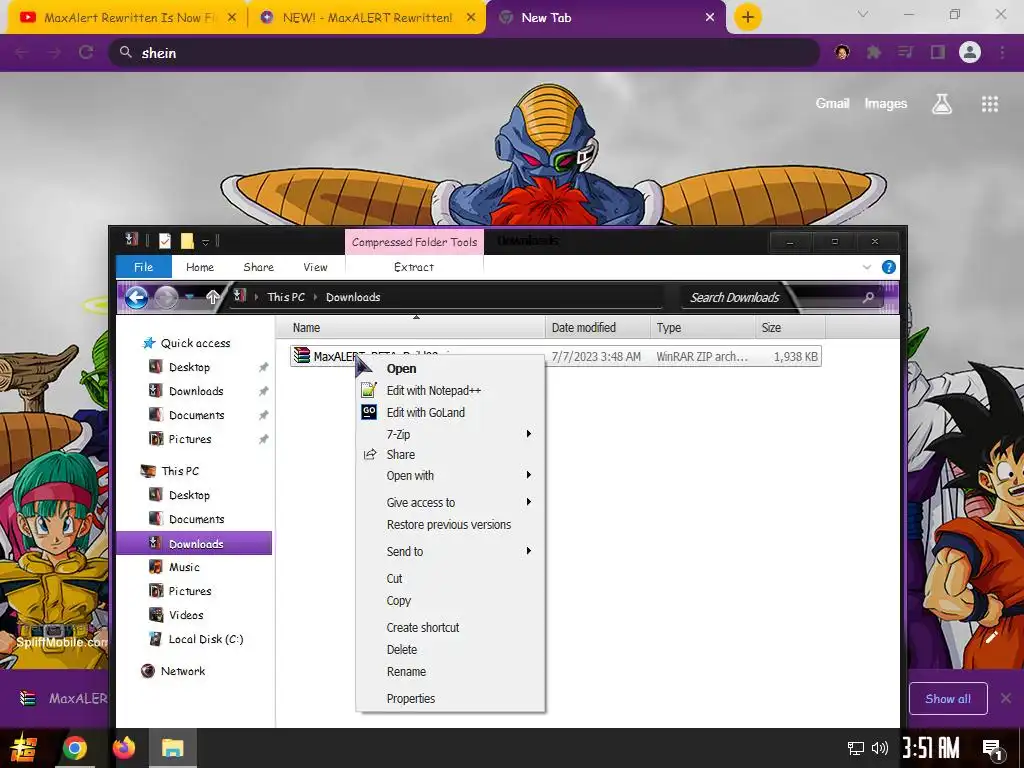Switch to the Home ribbon tab
The width and height of the screenshot is (1024, 768).
tap(200, 267)
